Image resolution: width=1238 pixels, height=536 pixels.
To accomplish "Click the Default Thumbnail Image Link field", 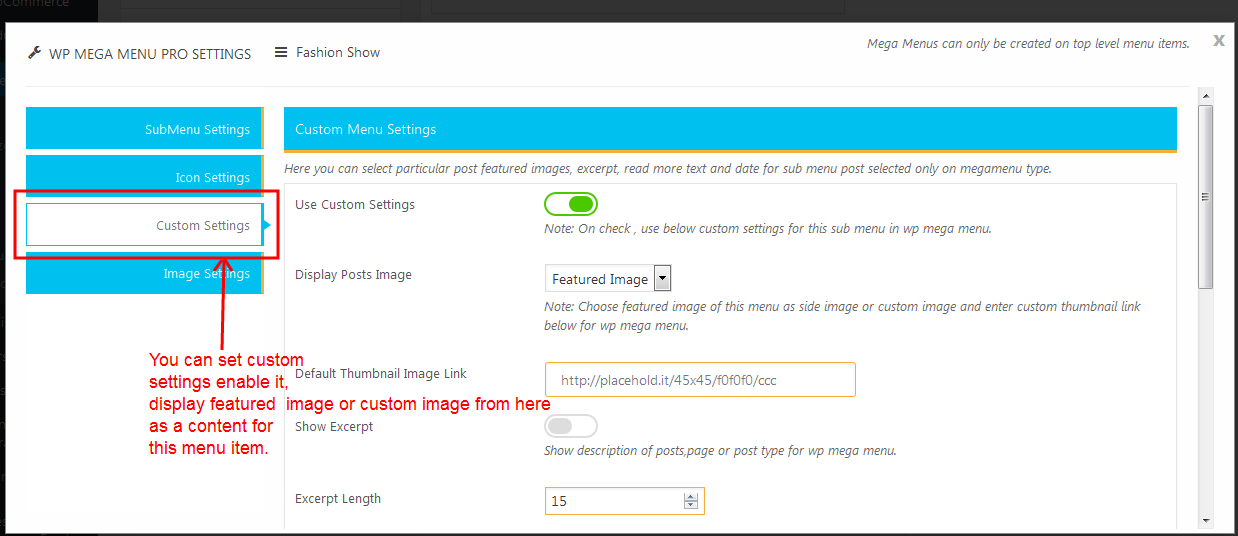I will pyautogui.click(x=700, y=380).
